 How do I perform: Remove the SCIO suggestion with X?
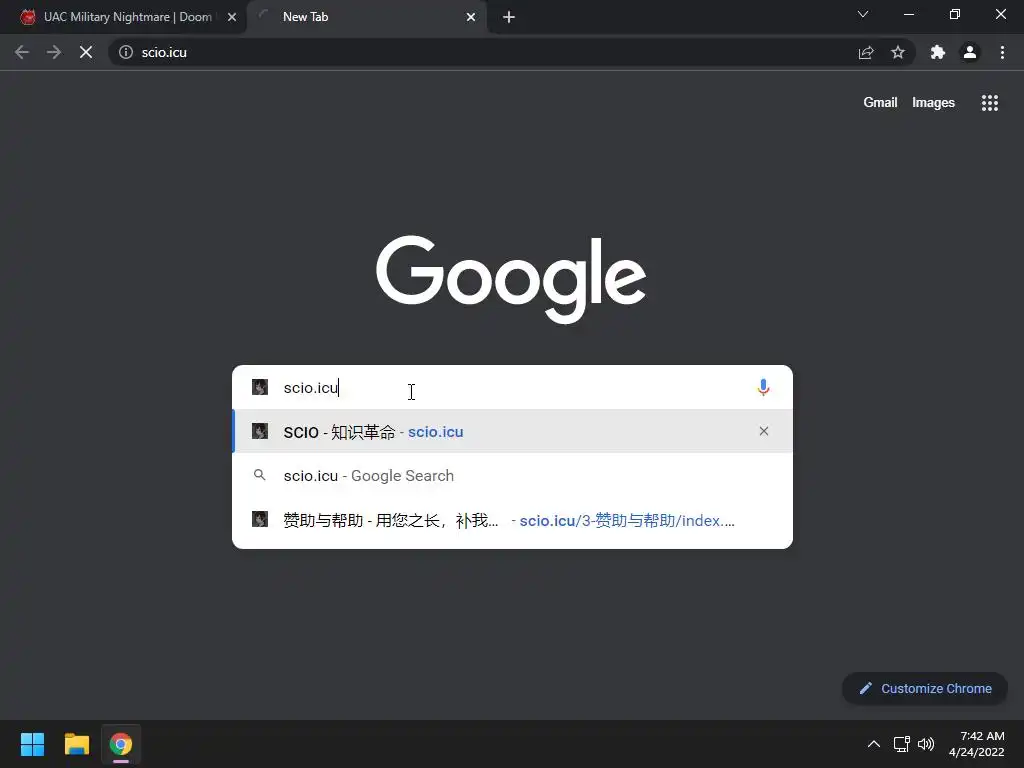coord(763,431)
